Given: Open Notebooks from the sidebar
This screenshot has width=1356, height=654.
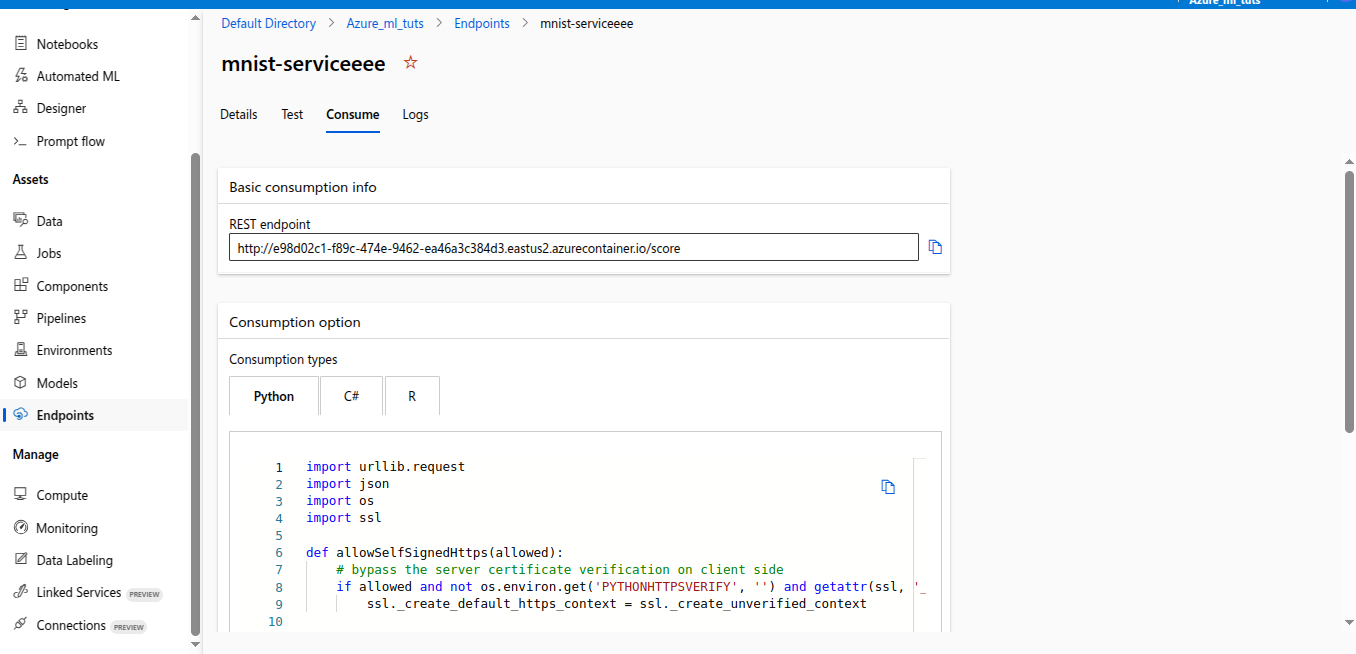Looking at the screenshot, I should coord(66,43).
